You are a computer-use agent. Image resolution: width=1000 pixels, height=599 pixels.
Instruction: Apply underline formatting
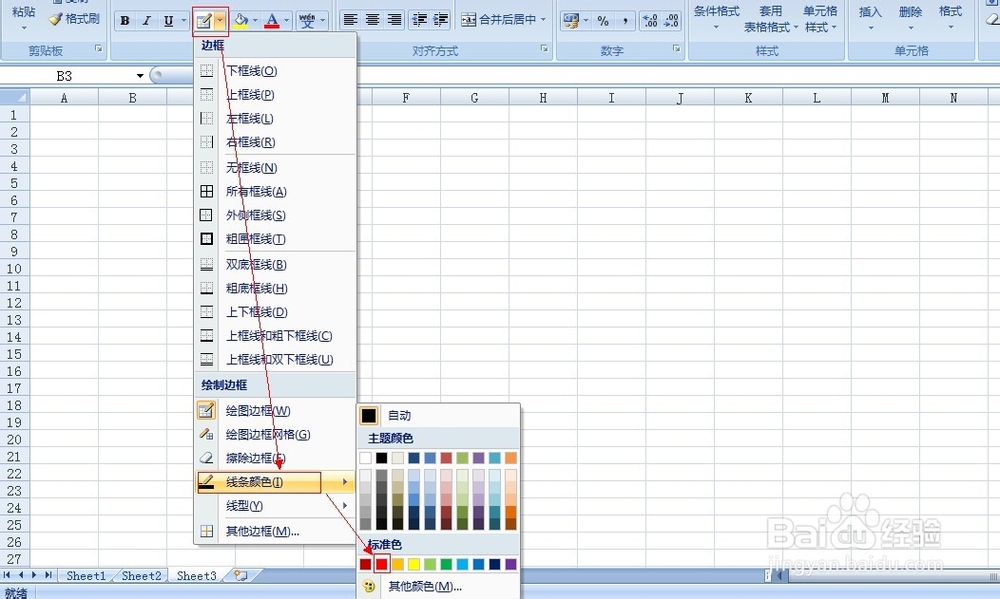168,20
